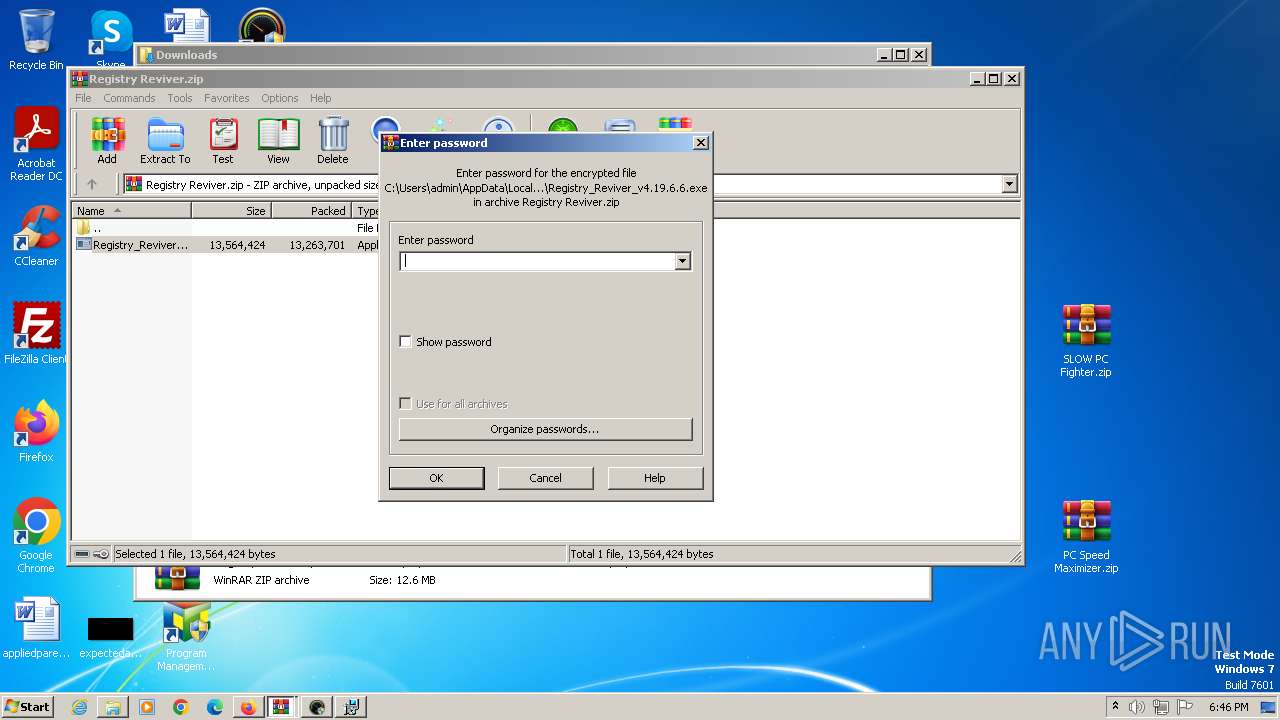Launch Chrome from the taskbar
The image size is (1280, 720).
(181, 707)
